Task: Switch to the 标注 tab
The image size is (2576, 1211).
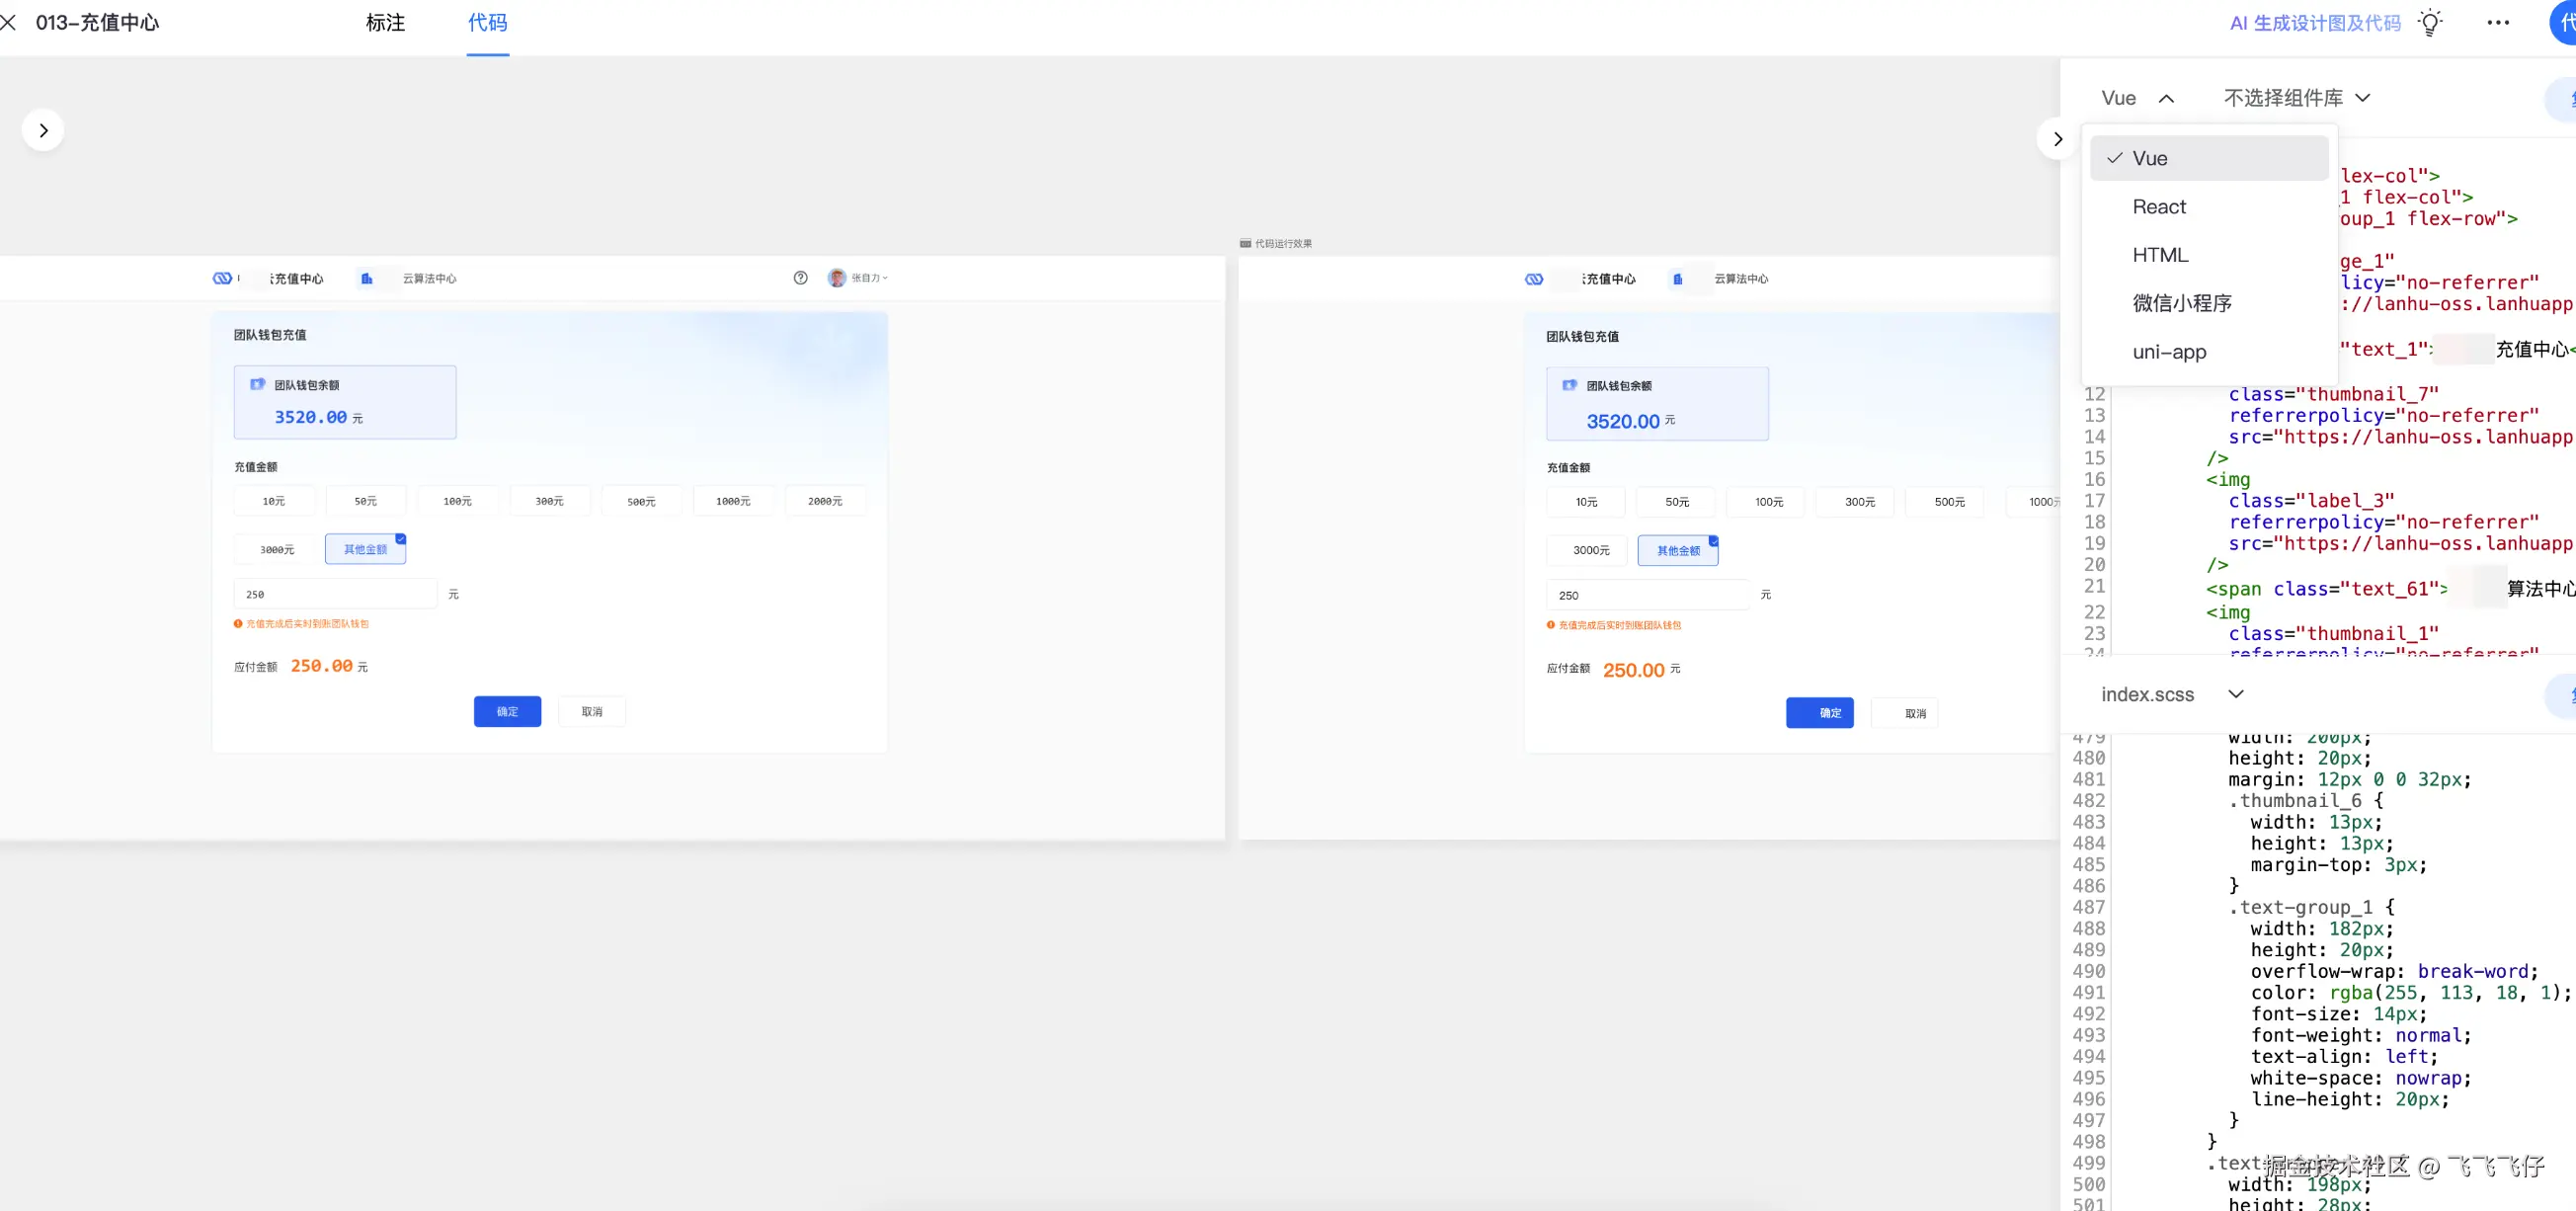Action: pyautogui.click(x=385, y=22)
